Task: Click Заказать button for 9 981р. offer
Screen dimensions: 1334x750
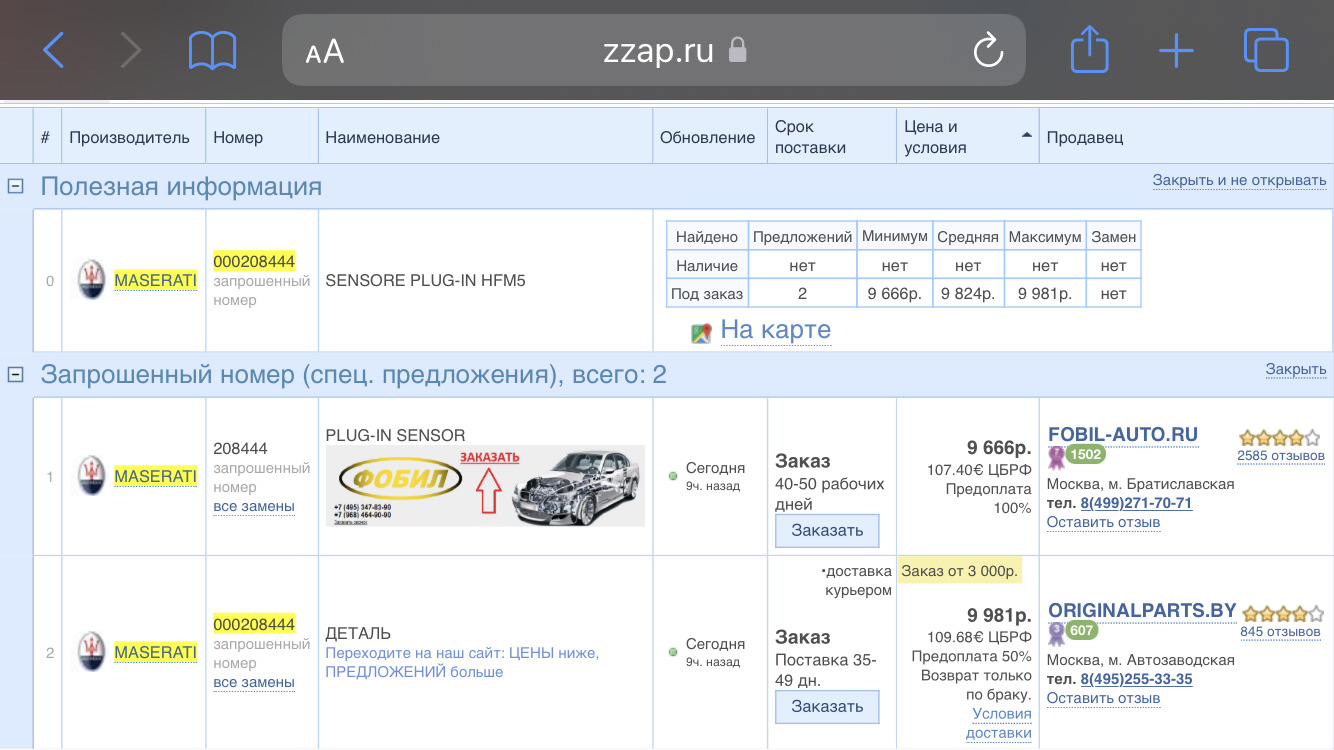Action: tap(827, 707)
